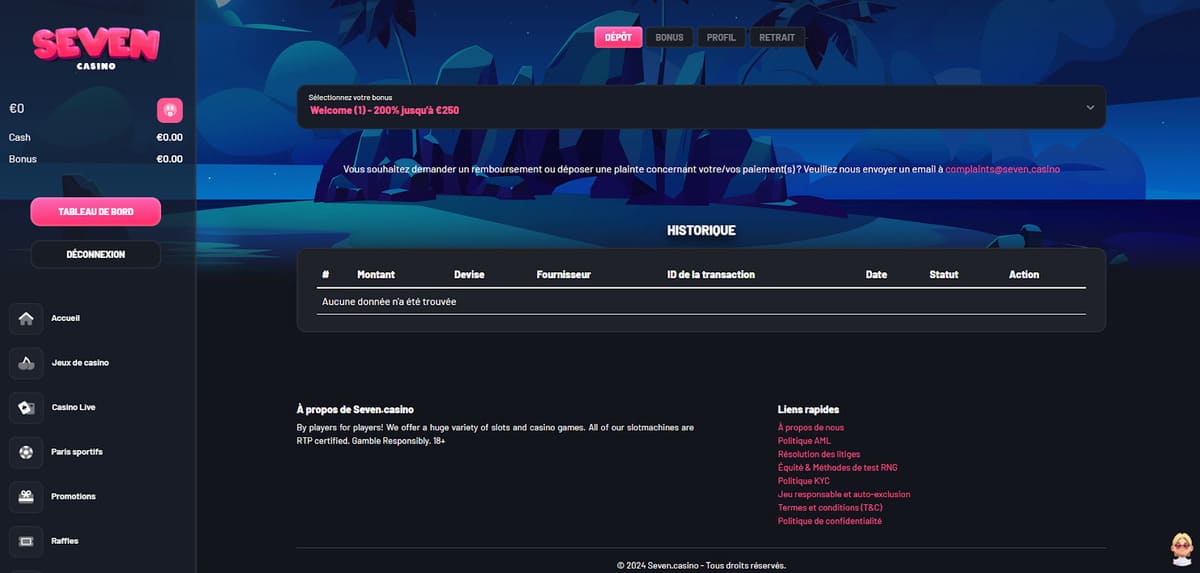Expand the bonus selection dropdown
The height and width of the screenshot is (573, 1200).
coord(700,106)
